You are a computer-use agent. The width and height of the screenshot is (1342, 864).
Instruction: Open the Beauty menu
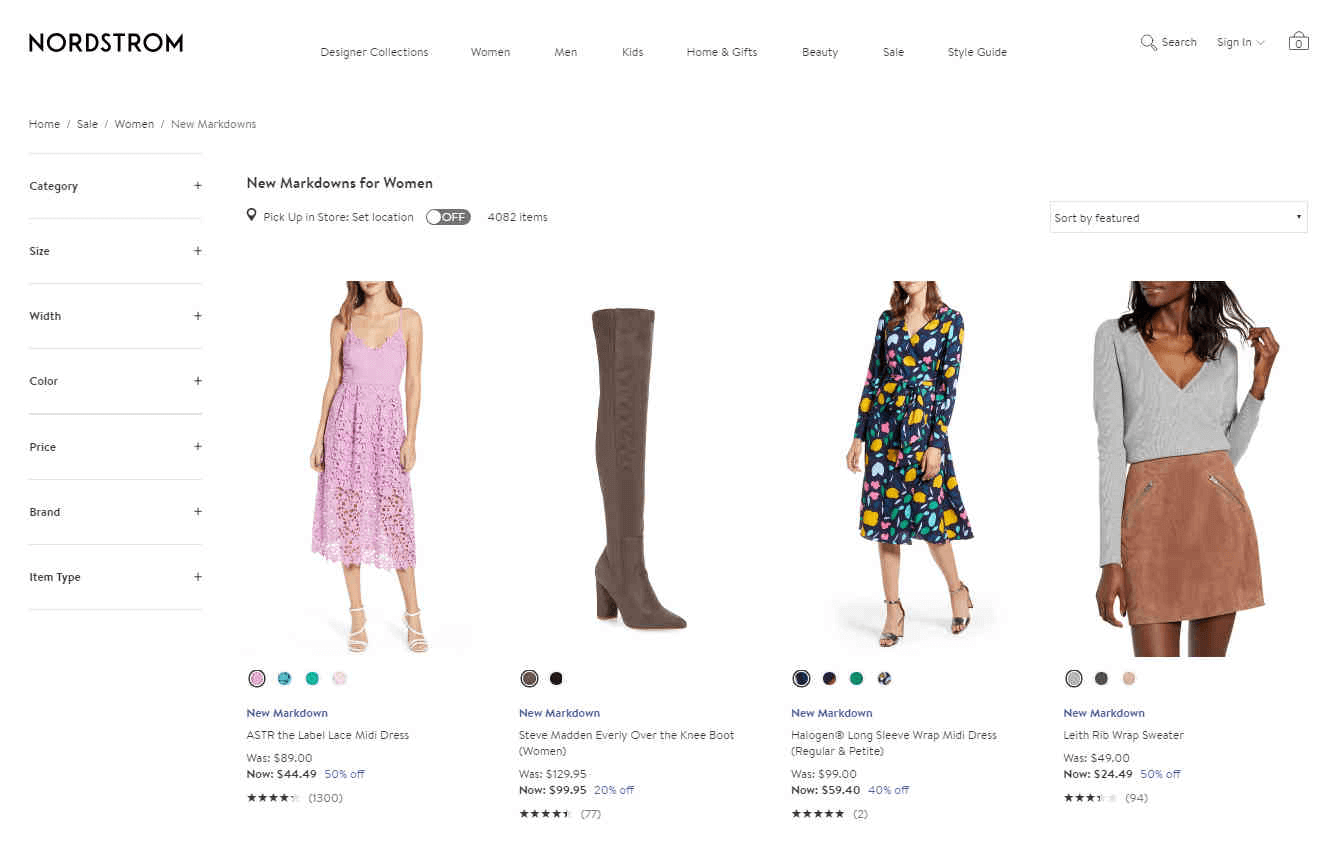820,52
